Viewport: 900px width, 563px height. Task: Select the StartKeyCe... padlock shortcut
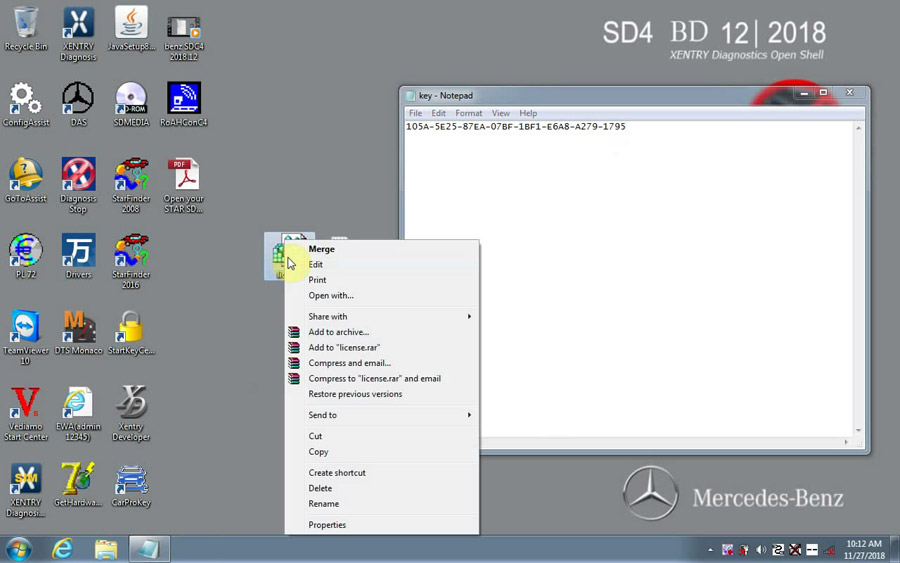pos(131,332)
